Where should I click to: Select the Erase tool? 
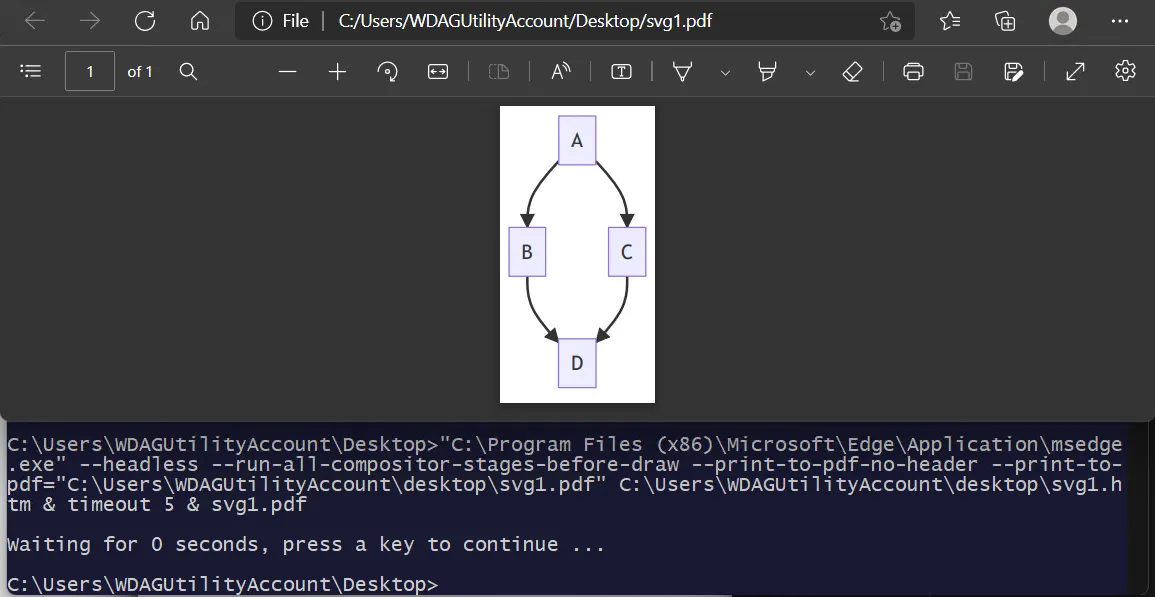852,71
